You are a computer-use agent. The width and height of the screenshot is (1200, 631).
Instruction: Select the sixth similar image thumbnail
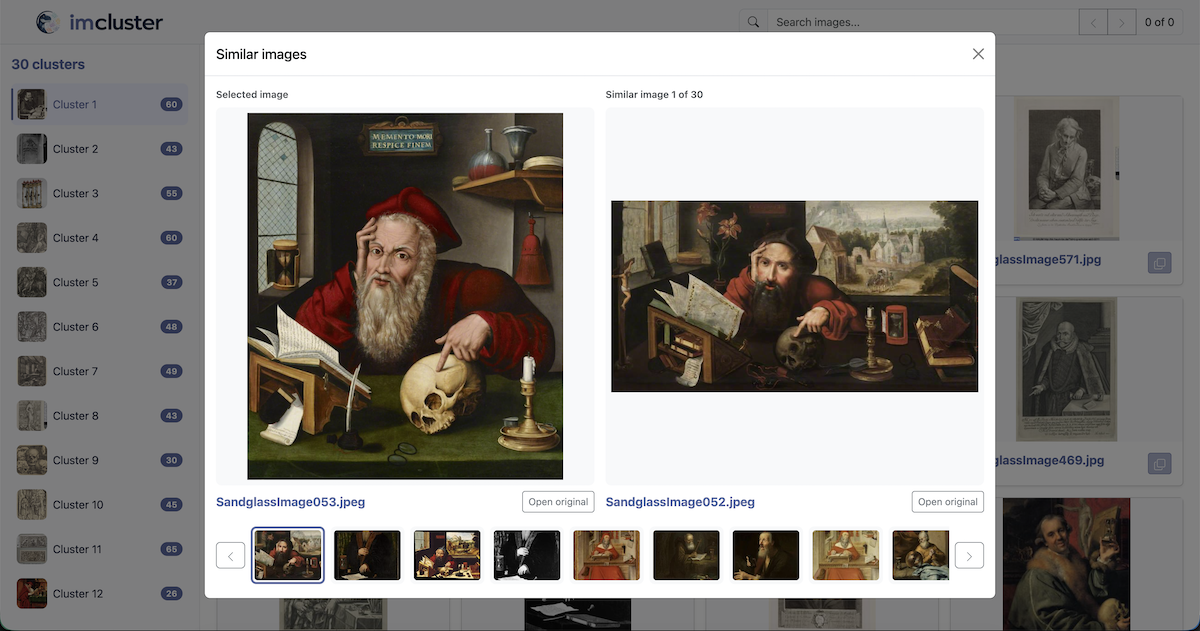pos(686,555)
